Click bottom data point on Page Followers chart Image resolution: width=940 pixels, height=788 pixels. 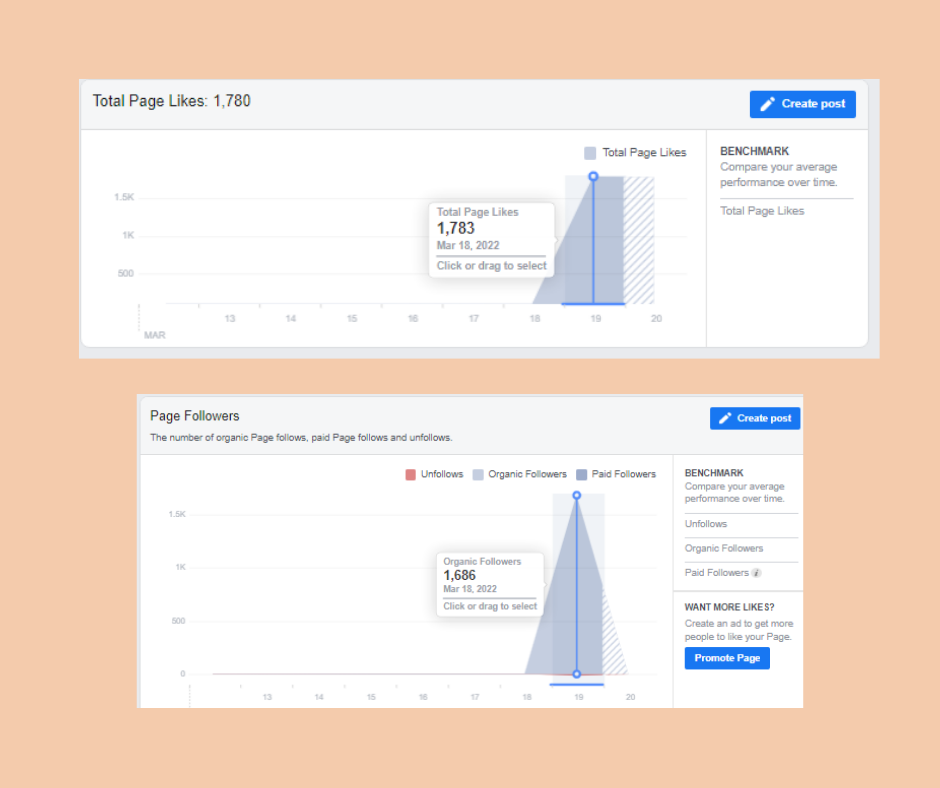577,674
